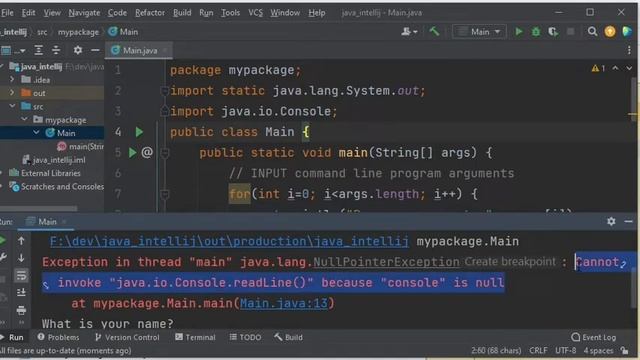Screen dimensions: 640x360
Task: Print console output with printer icon
Action: 21,310
